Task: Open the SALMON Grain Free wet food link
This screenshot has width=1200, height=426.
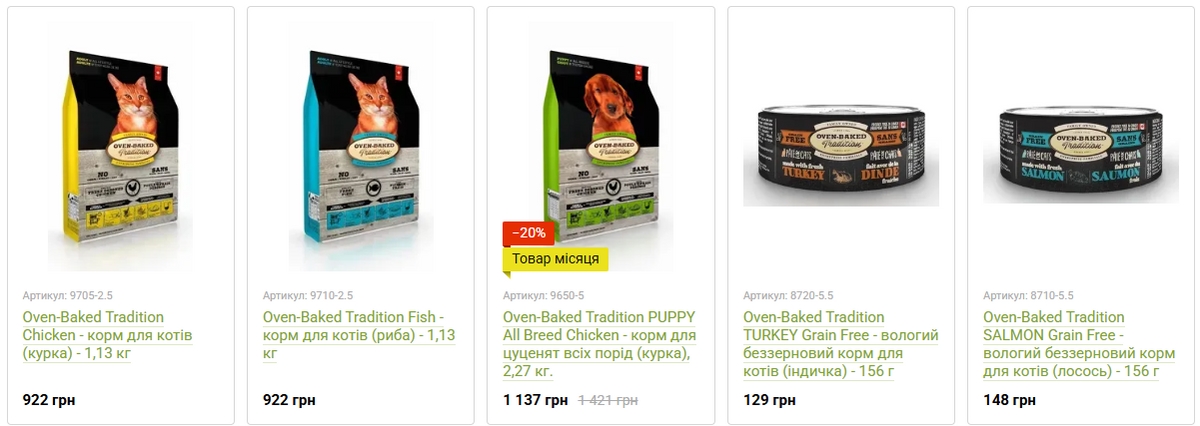Action: click(x=1079, y=344)
